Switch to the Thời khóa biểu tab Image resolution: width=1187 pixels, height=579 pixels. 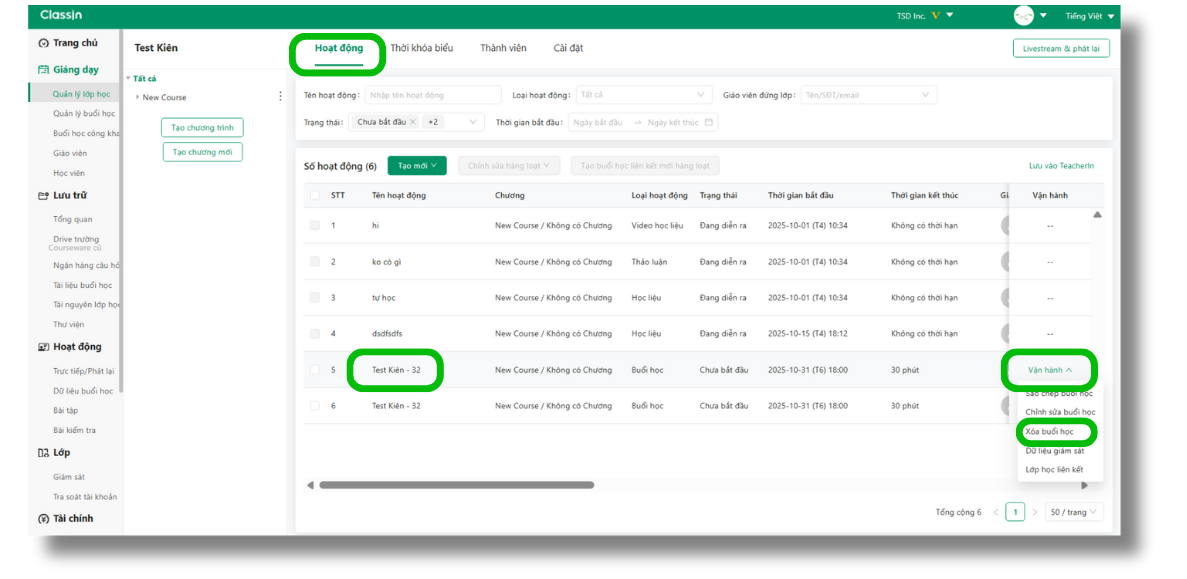(x=421, y=48)
